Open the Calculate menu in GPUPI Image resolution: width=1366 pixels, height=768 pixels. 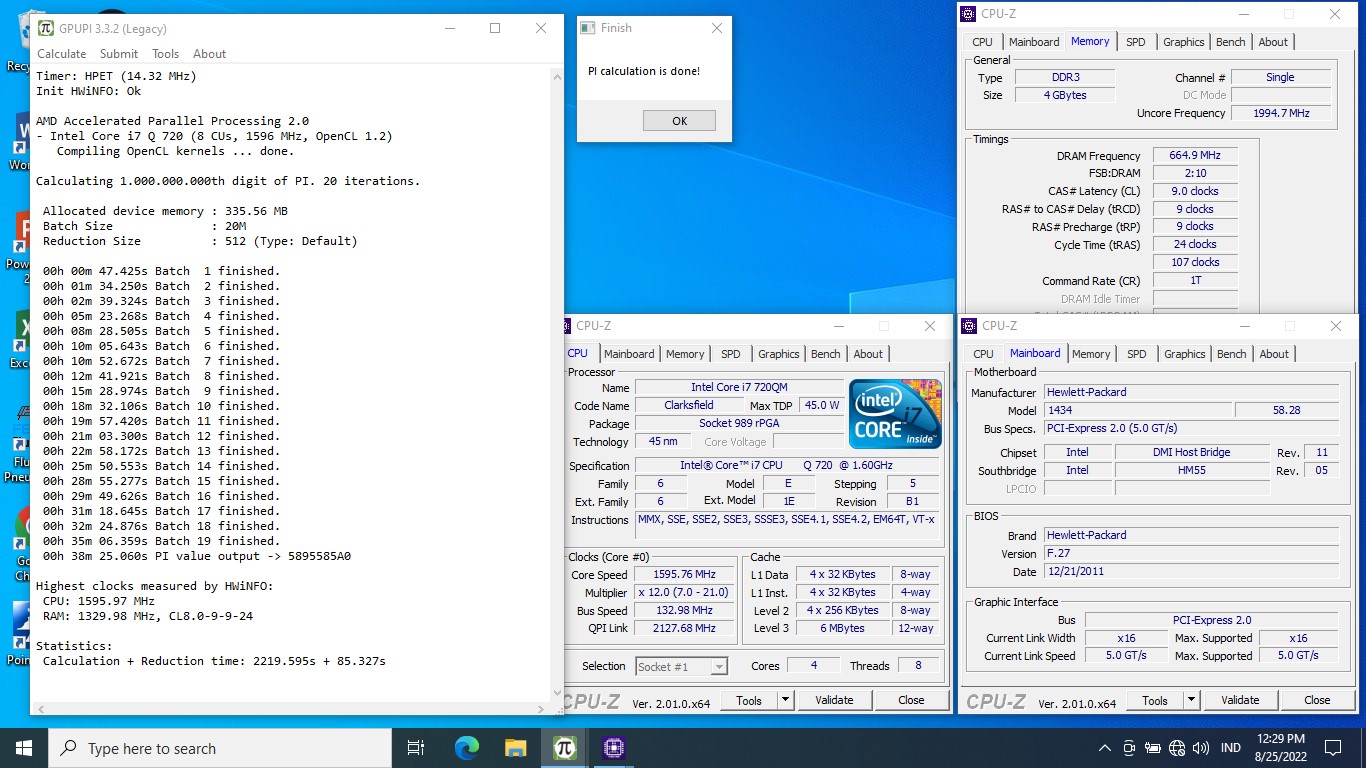pos(62,54)
